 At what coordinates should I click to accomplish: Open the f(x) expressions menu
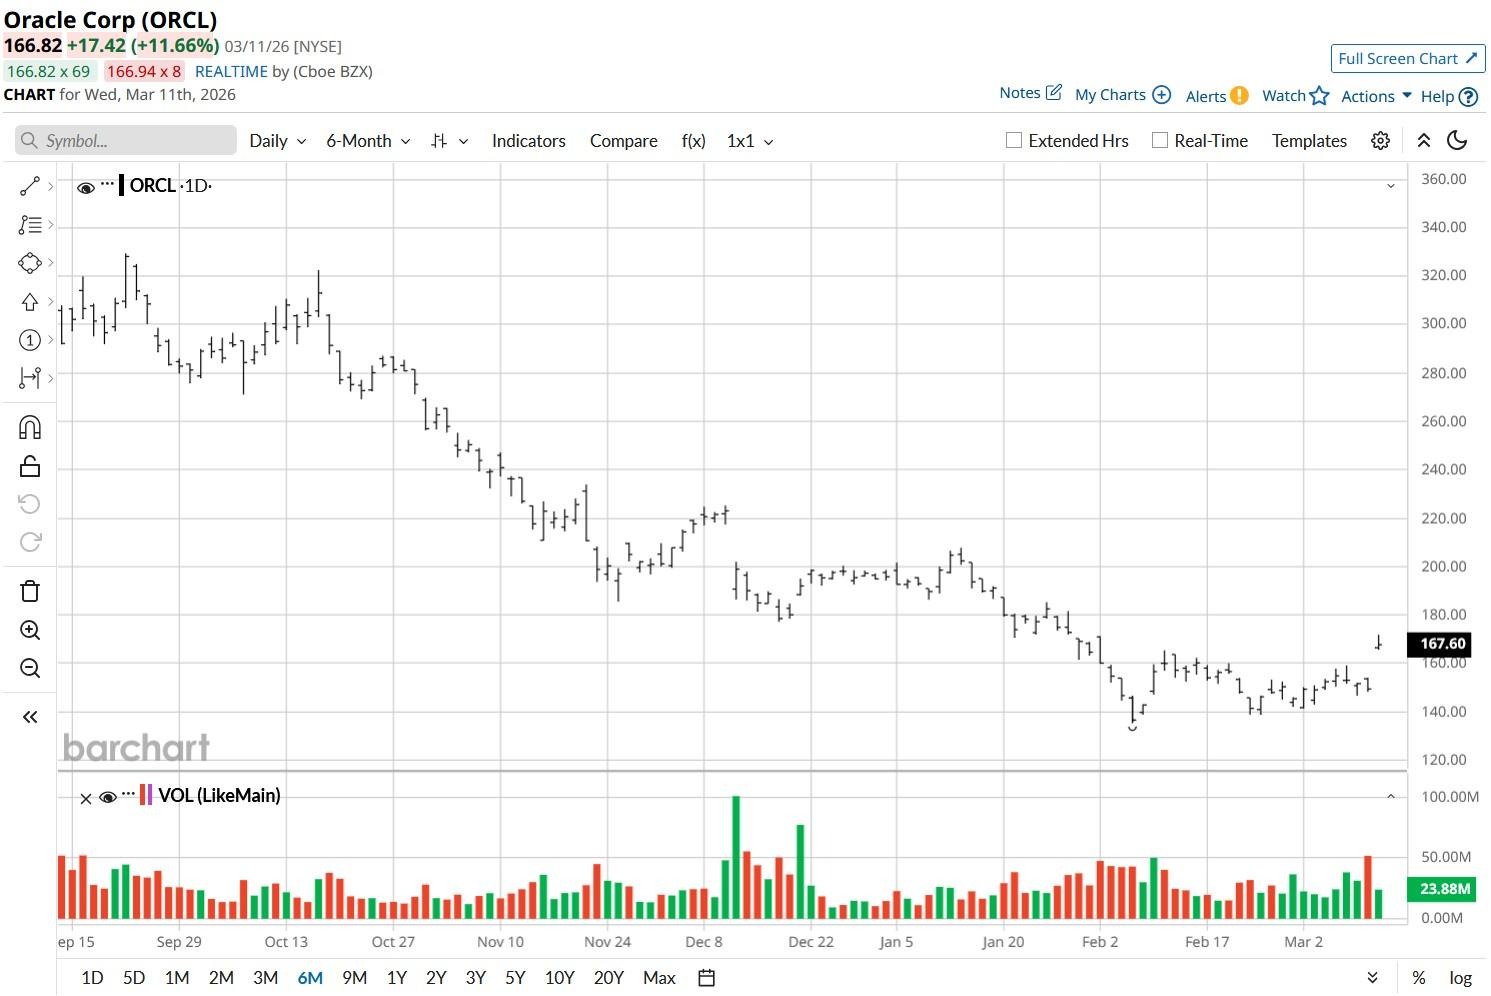pos(694,141)
